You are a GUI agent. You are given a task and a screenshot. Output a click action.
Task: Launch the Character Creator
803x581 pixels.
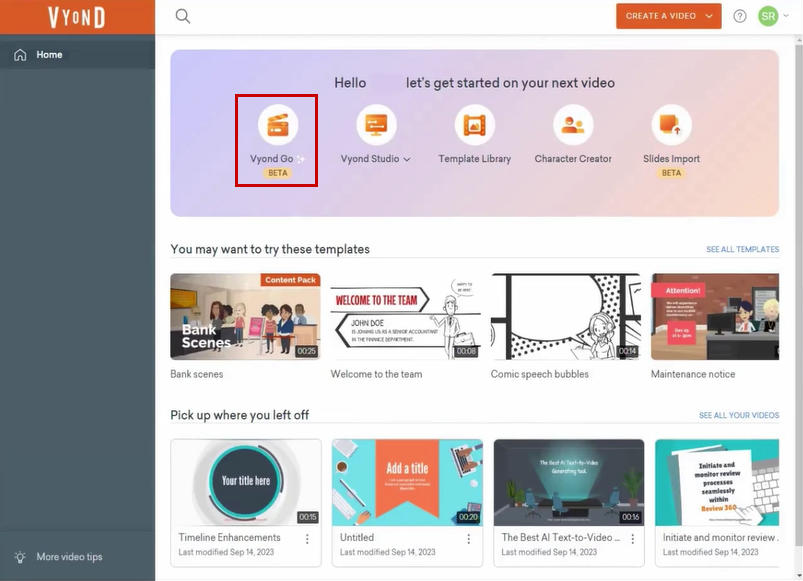click(573, 125)
